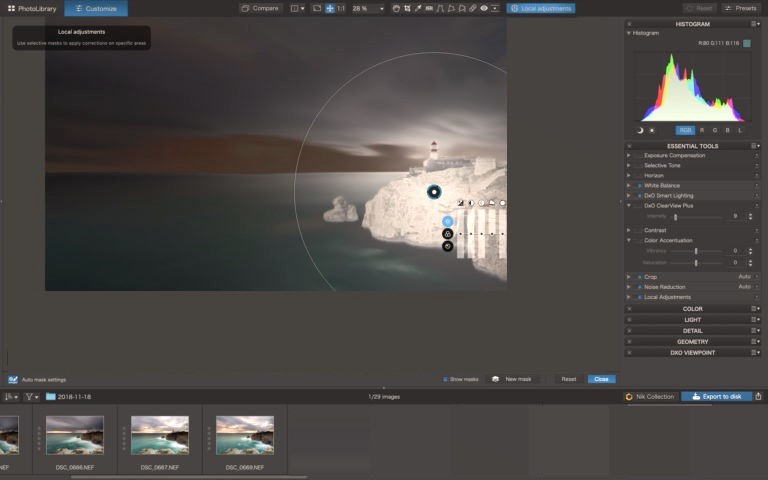The image size is (768, 480).
Task: Expand the Horizon panel
Action: point(628,175)
